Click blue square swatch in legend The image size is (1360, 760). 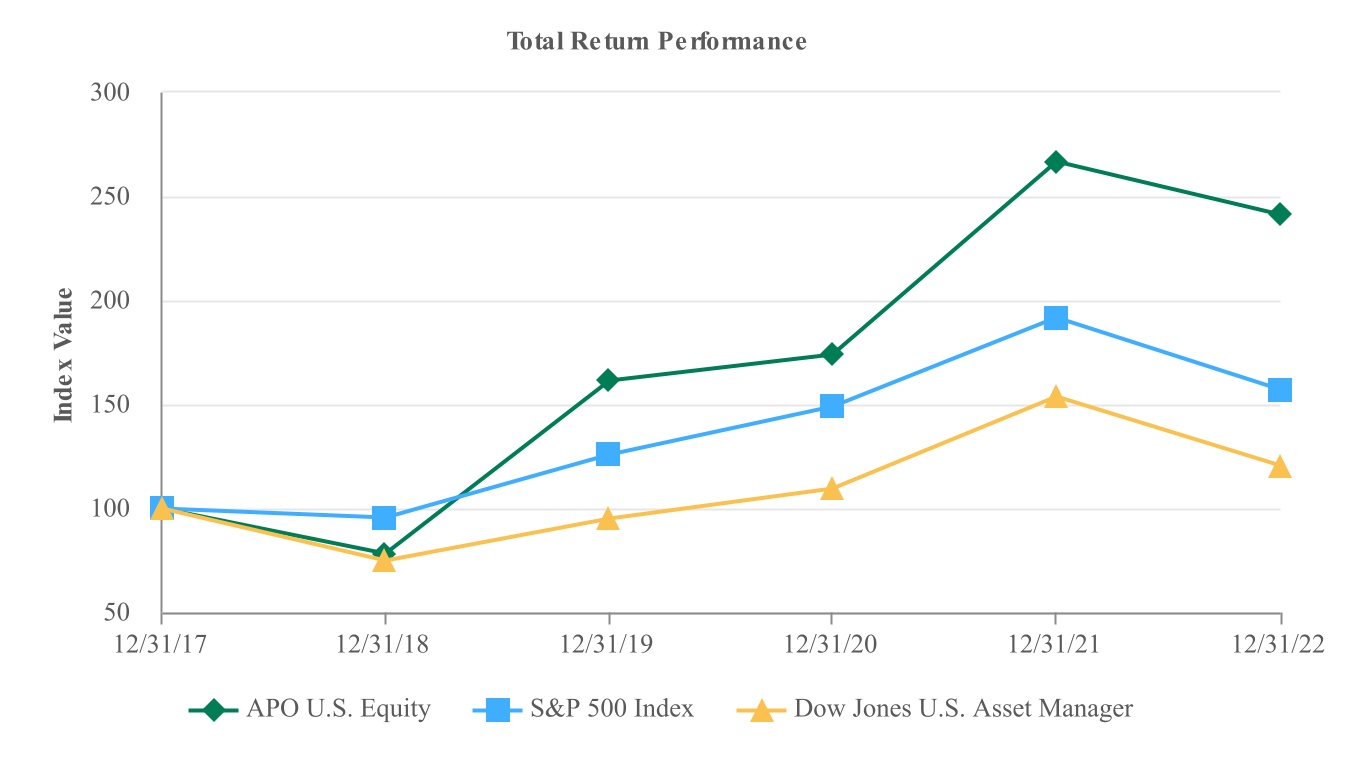point(497,710)
